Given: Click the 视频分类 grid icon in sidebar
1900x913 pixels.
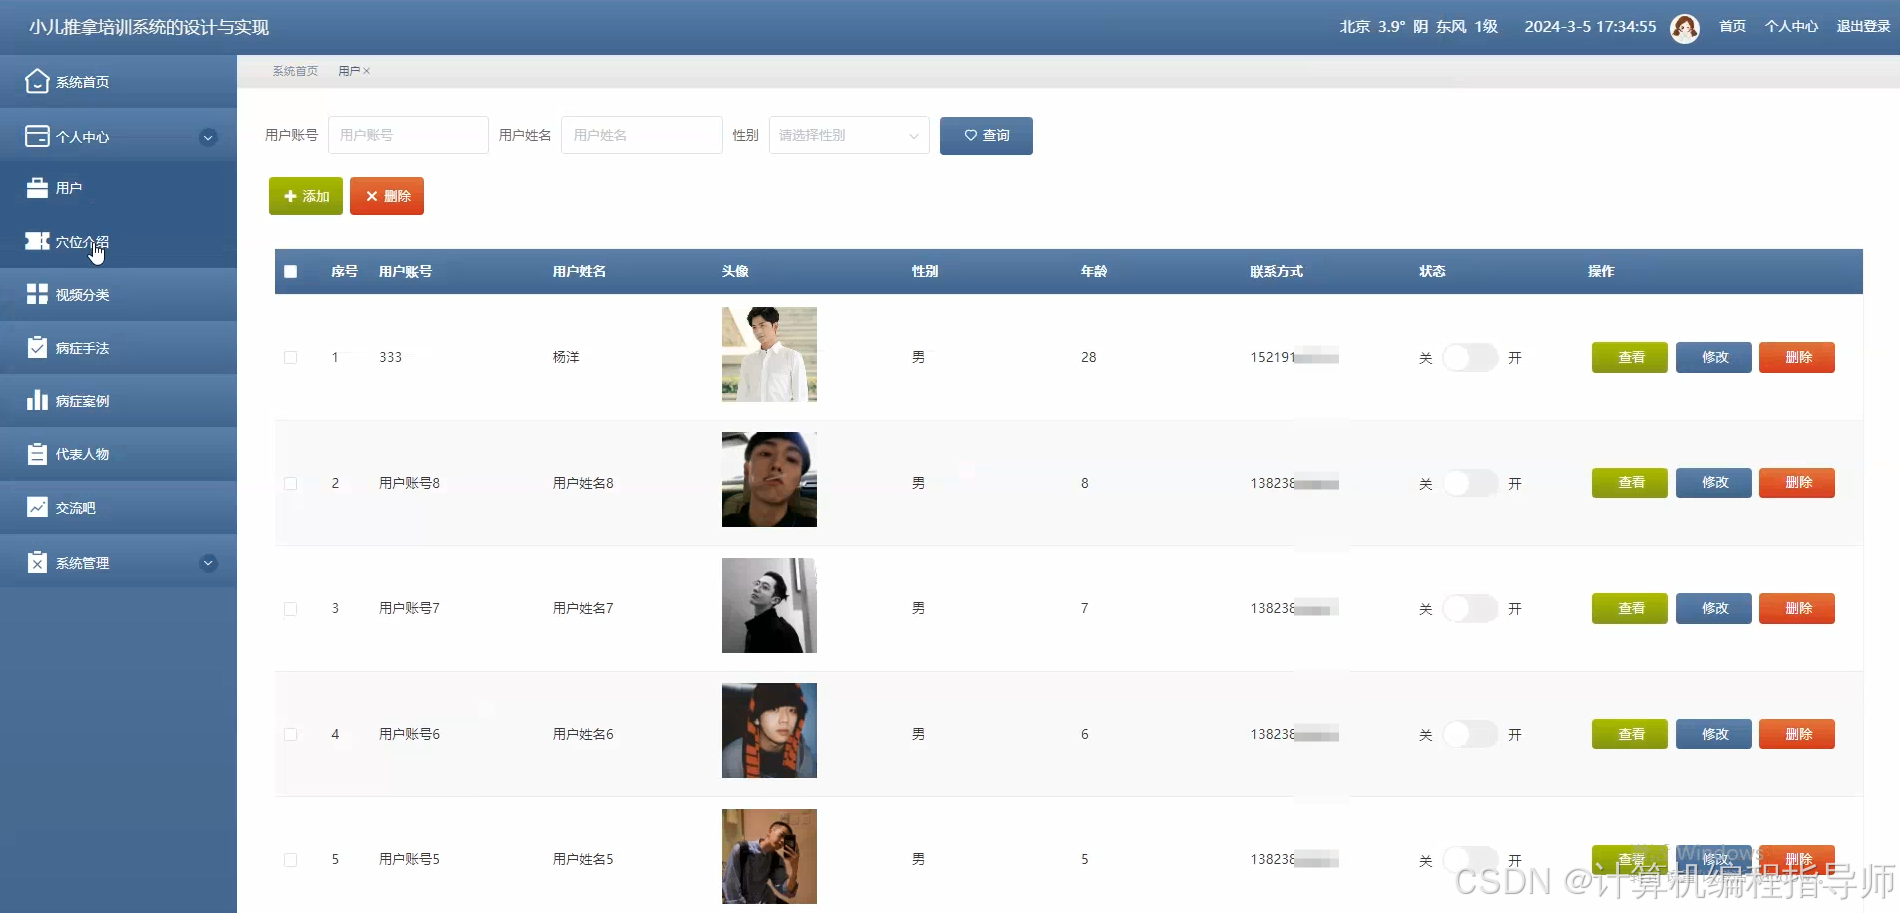Looking at the screenshot, I should coord(37,294).
